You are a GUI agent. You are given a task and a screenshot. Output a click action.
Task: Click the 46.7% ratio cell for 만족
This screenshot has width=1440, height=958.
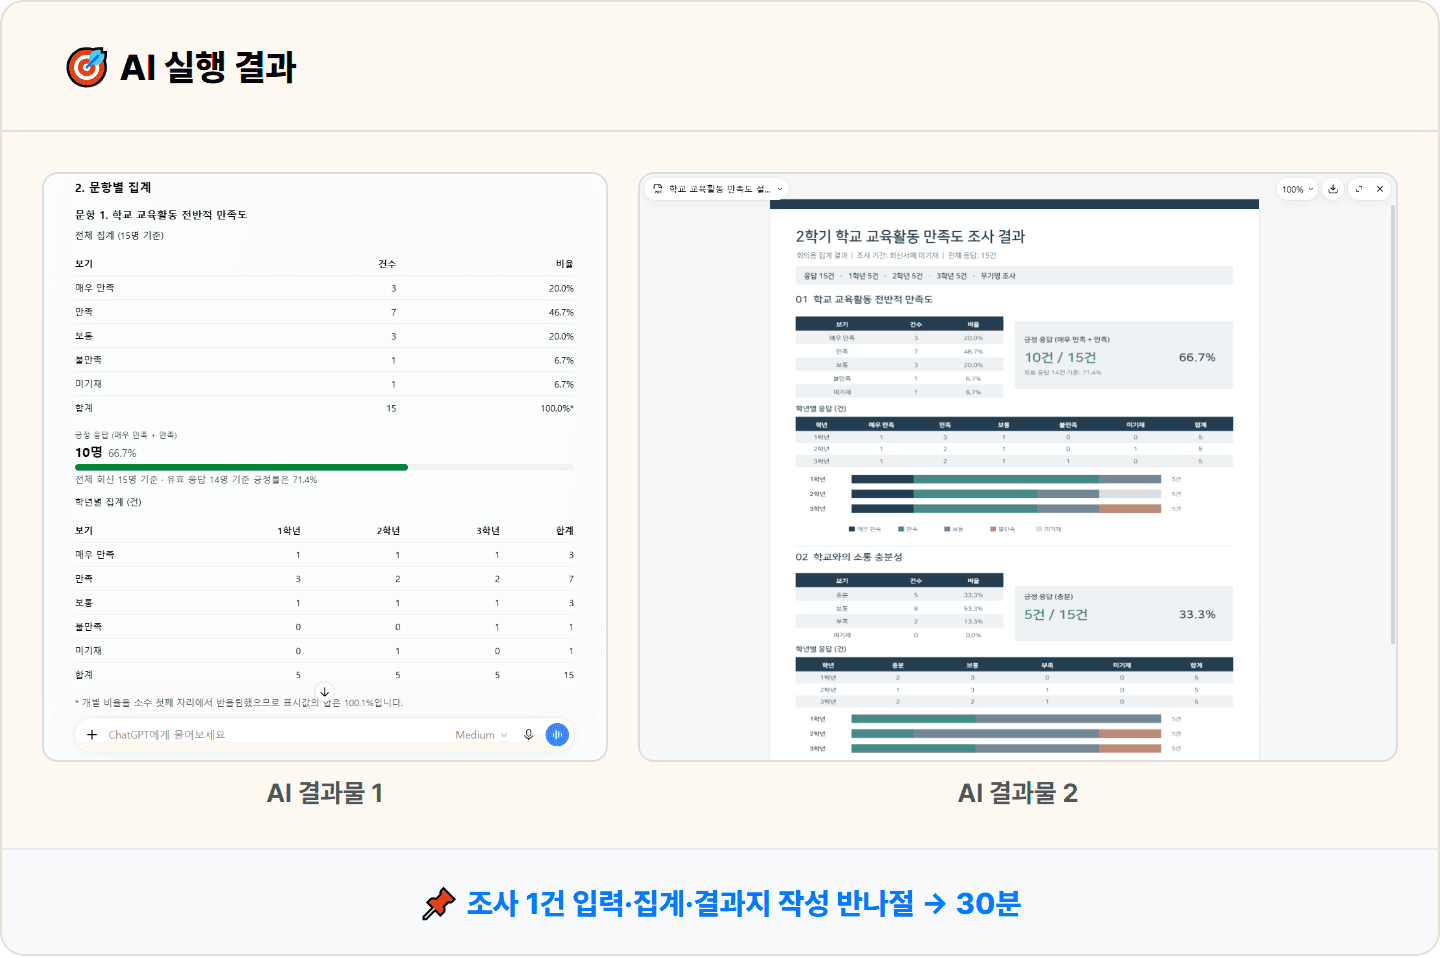tap(561, 312)
